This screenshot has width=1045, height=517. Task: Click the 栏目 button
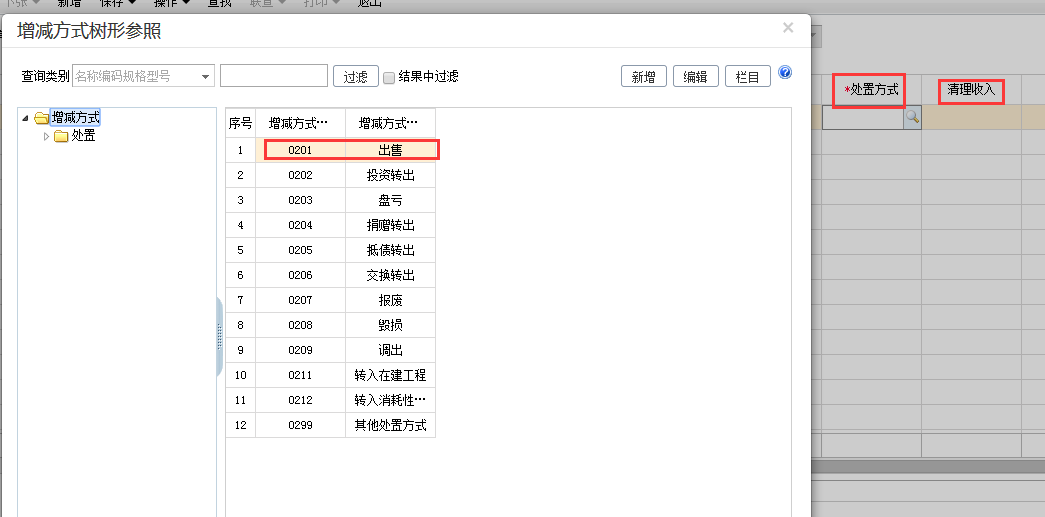[747, 77]
